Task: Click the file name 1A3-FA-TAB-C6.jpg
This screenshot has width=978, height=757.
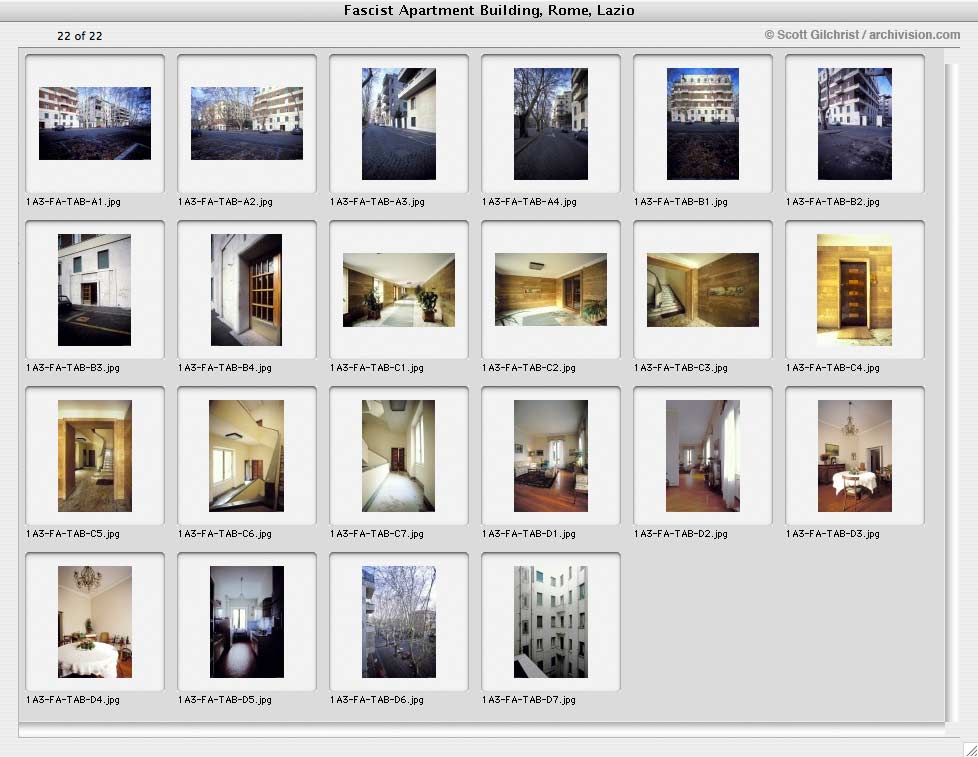Action: tap(225, 534)
